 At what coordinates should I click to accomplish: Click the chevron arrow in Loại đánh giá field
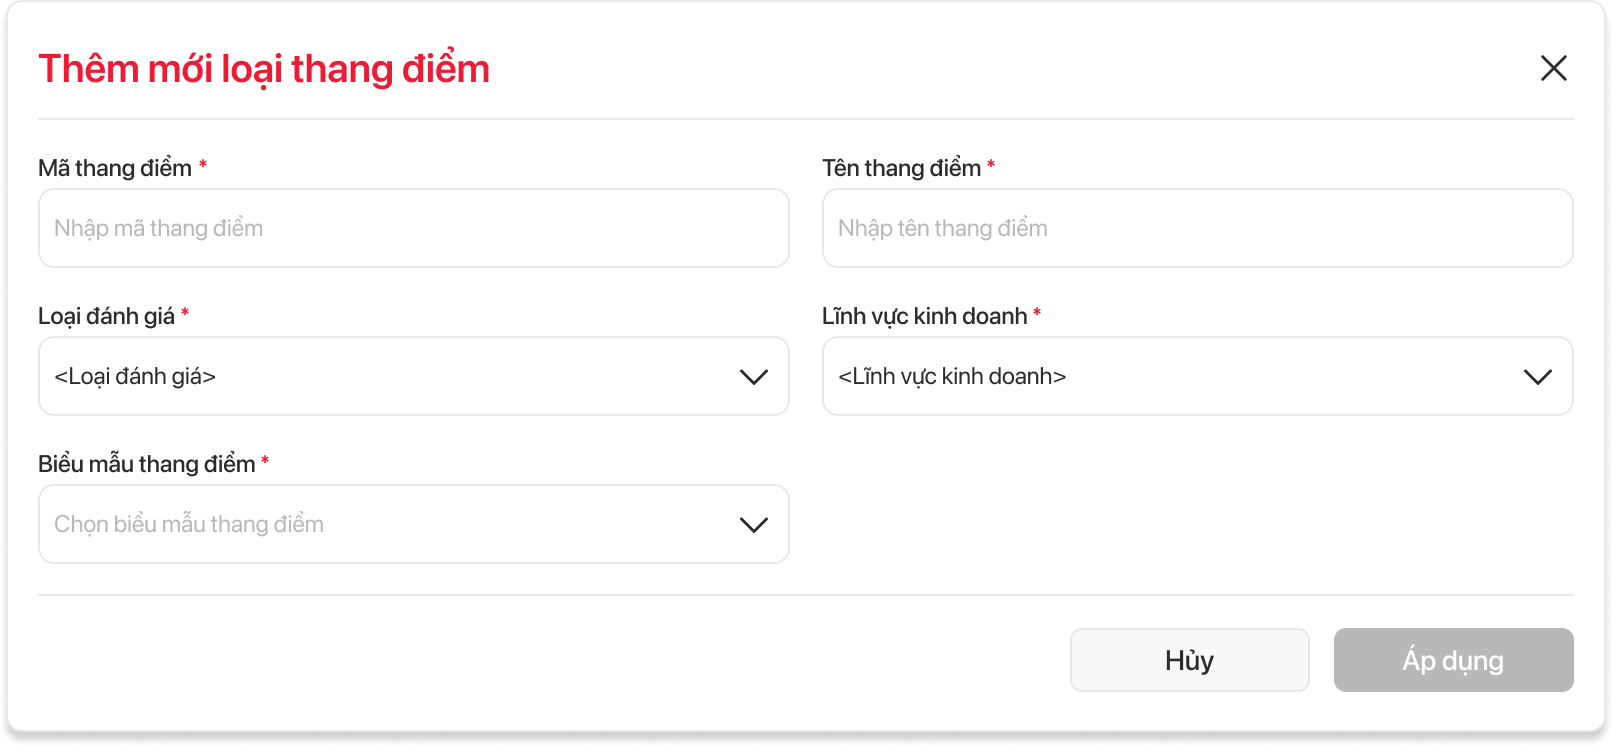tap(753, 377)
